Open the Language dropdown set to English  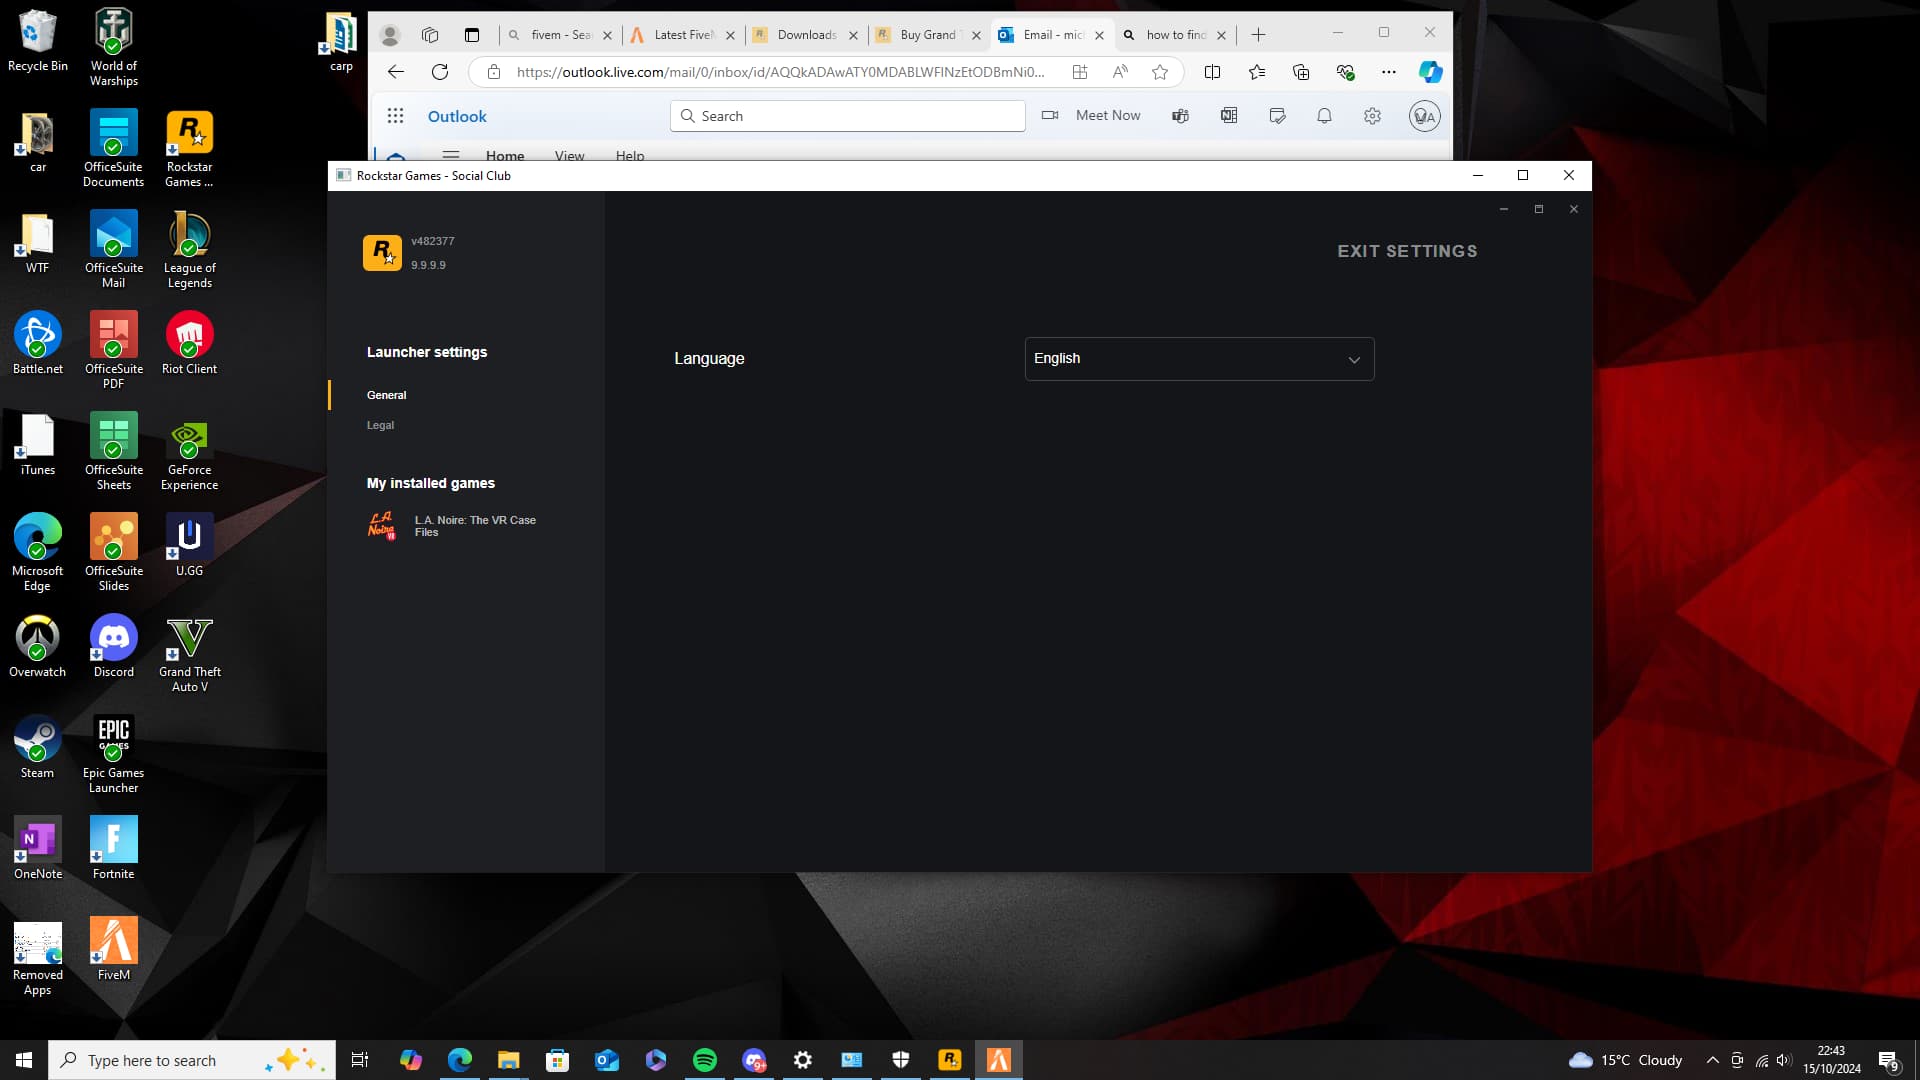pos(1199,359)
